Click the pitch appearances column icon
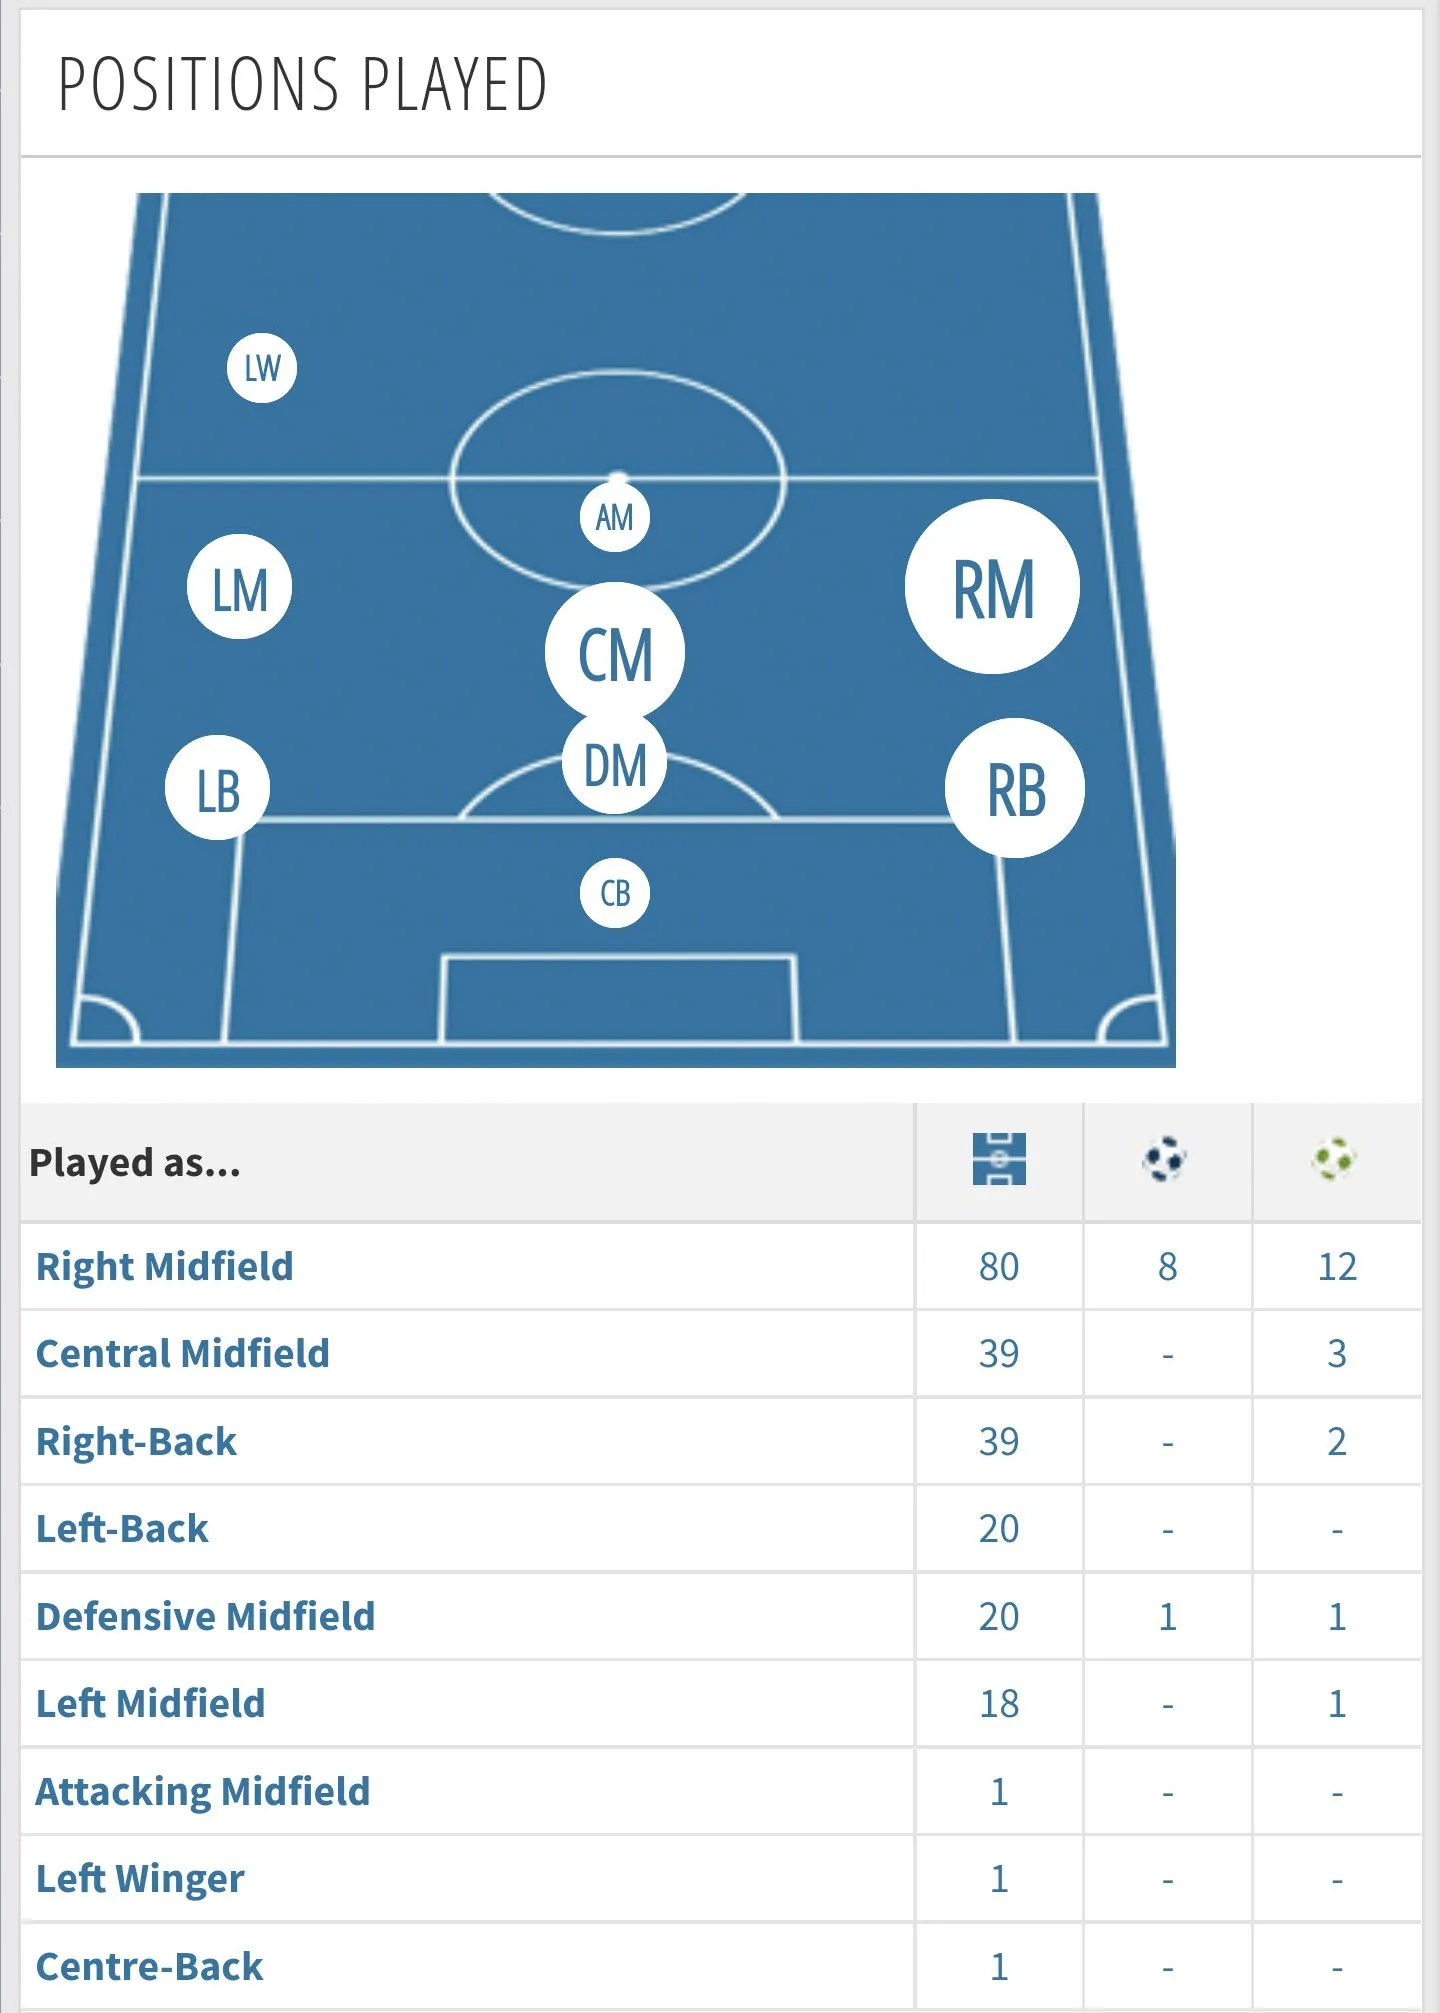Image resolution: width=1440 pixels, height=2013 pixels. click(999, 1160)
